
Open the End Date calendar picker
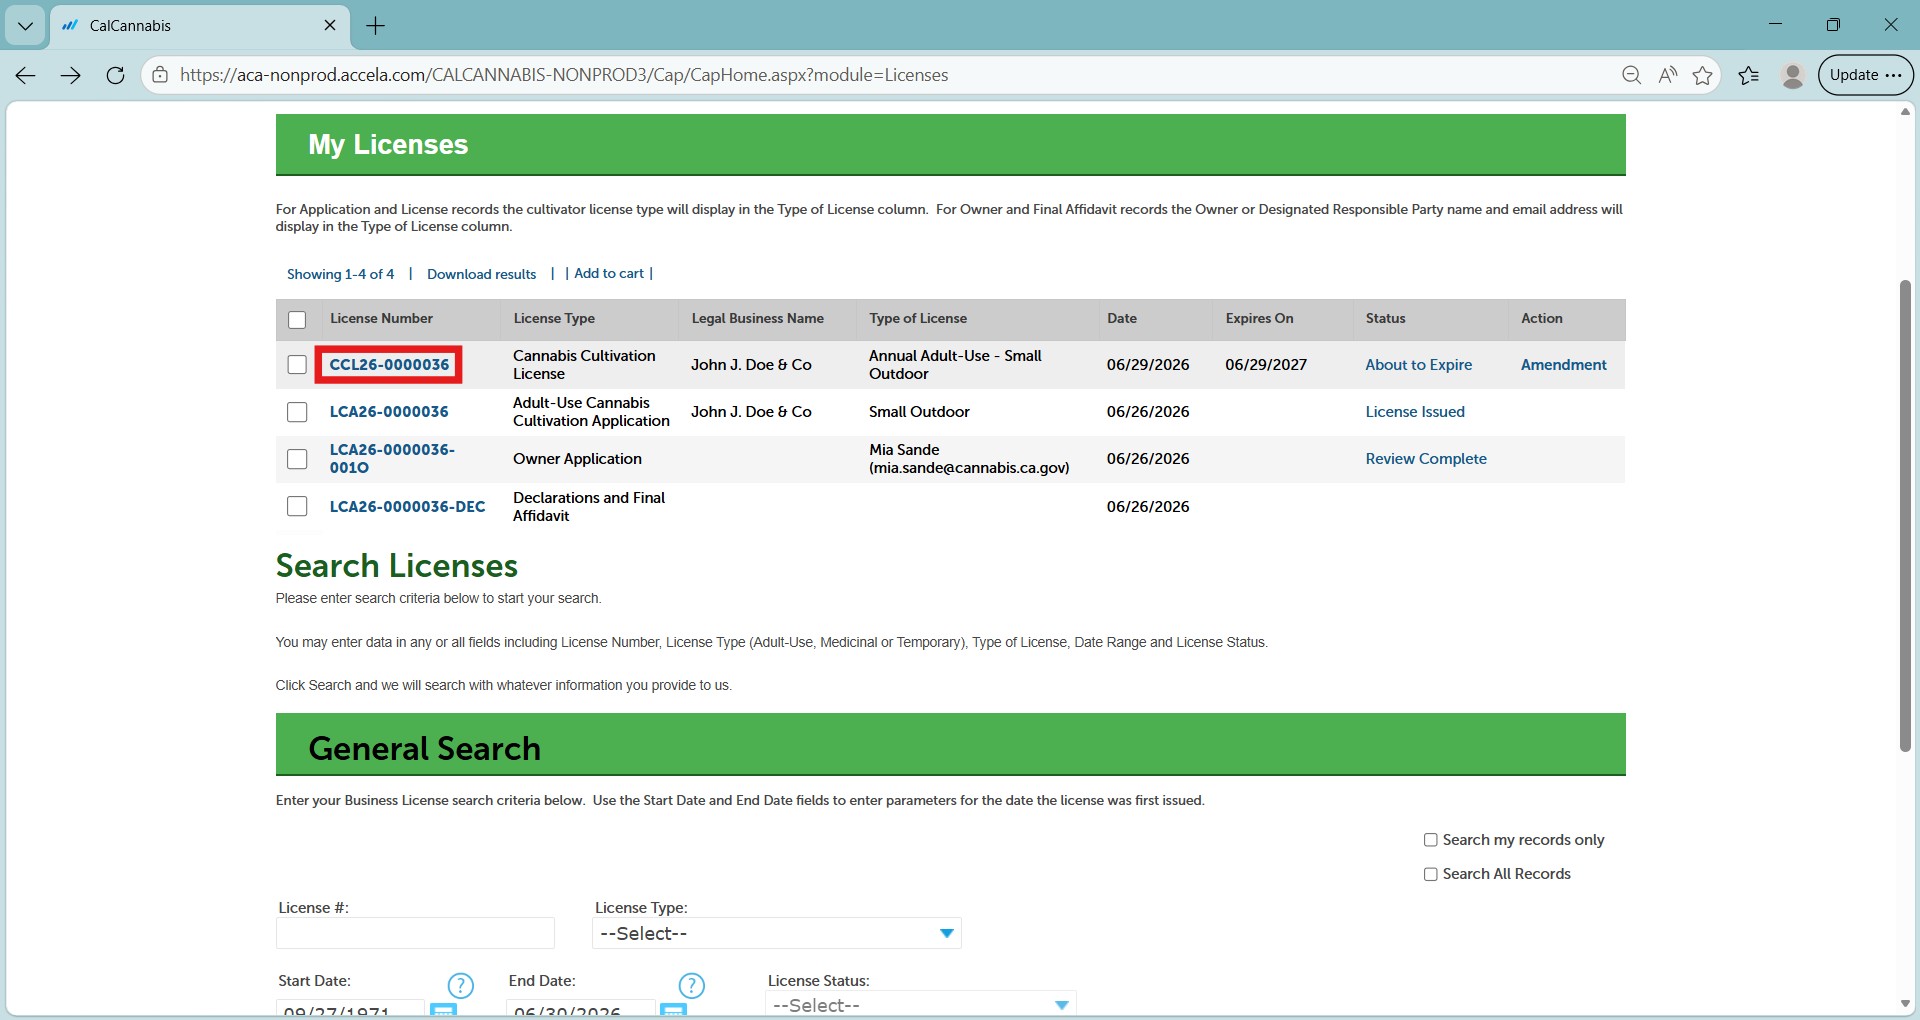click(x=674, y=1011)
